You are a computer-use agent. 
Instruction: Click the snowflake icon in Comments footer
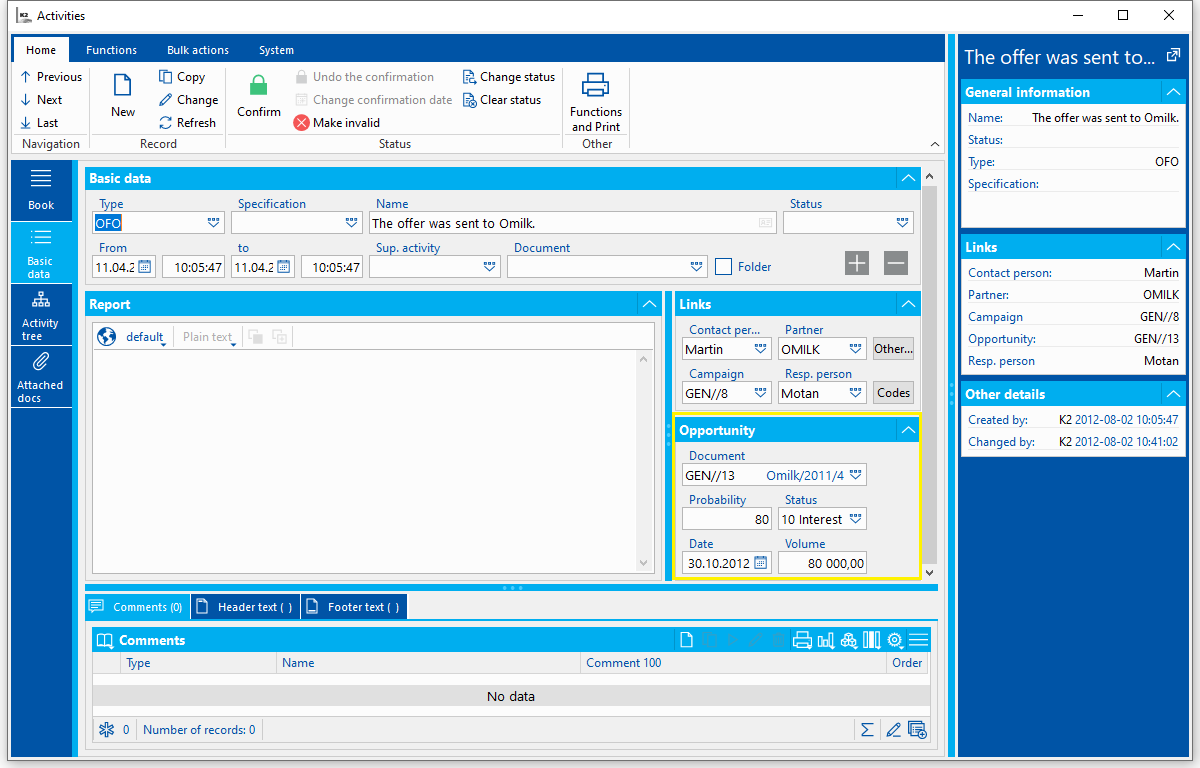(107, 730)
